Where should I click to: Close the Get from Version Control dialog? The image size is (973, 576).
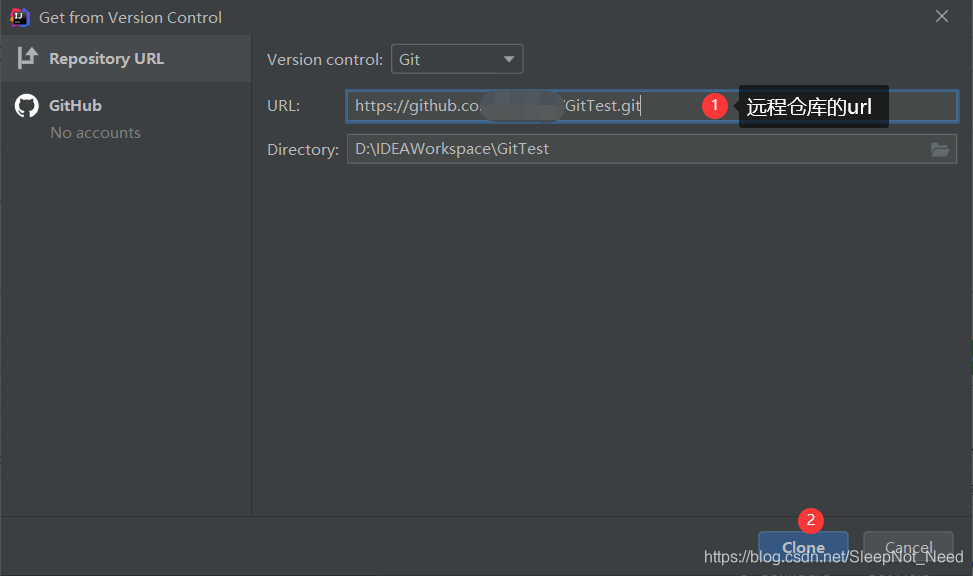coord(941,17)
